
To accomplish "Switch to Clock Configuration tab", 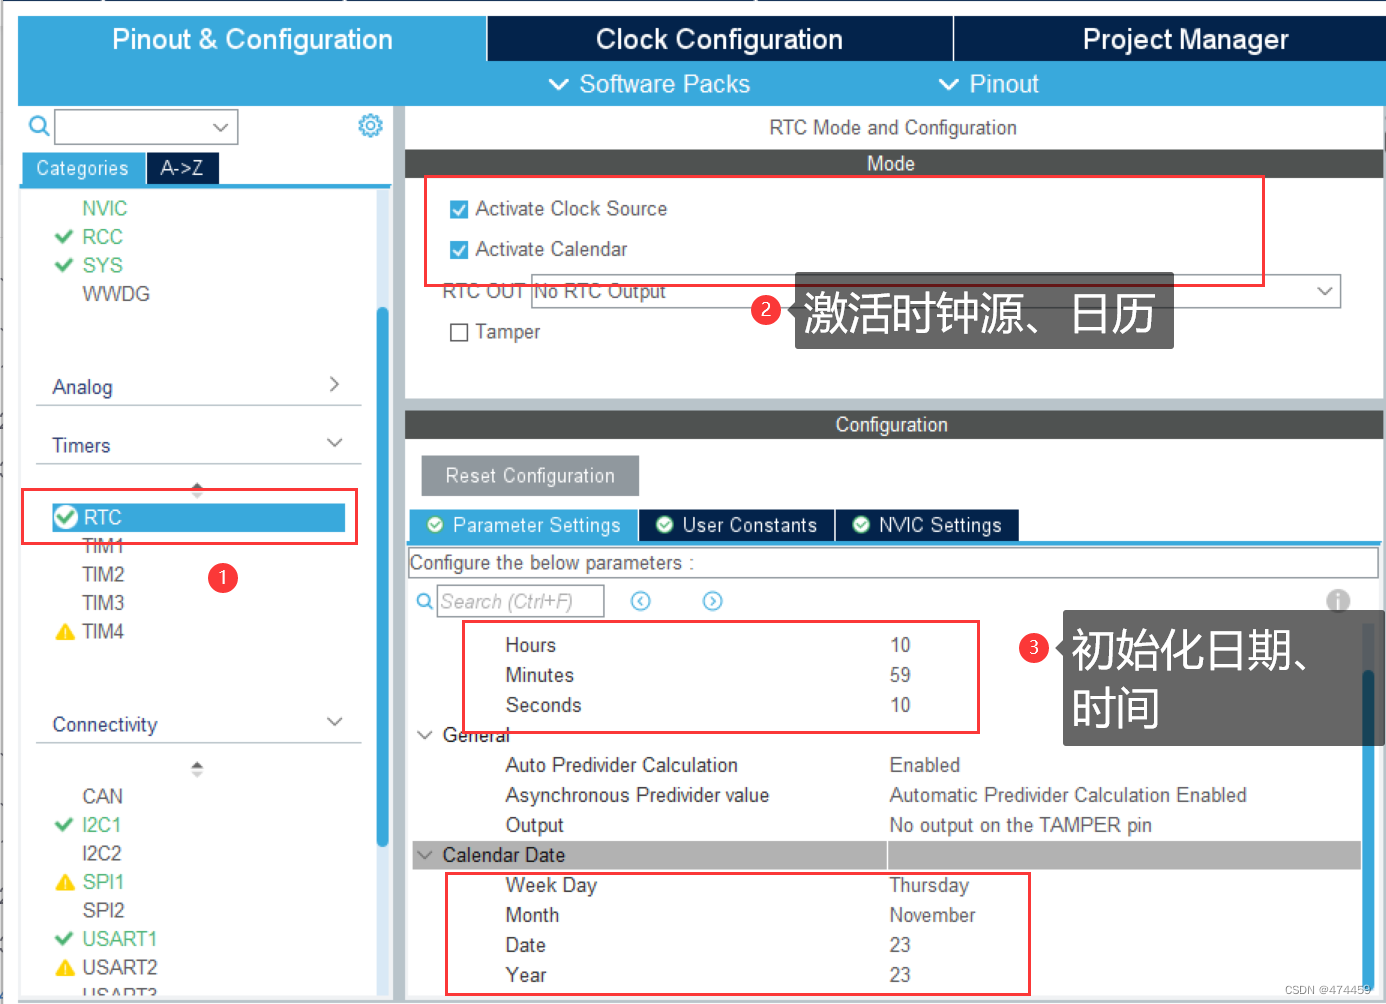I will coord(719,39).
